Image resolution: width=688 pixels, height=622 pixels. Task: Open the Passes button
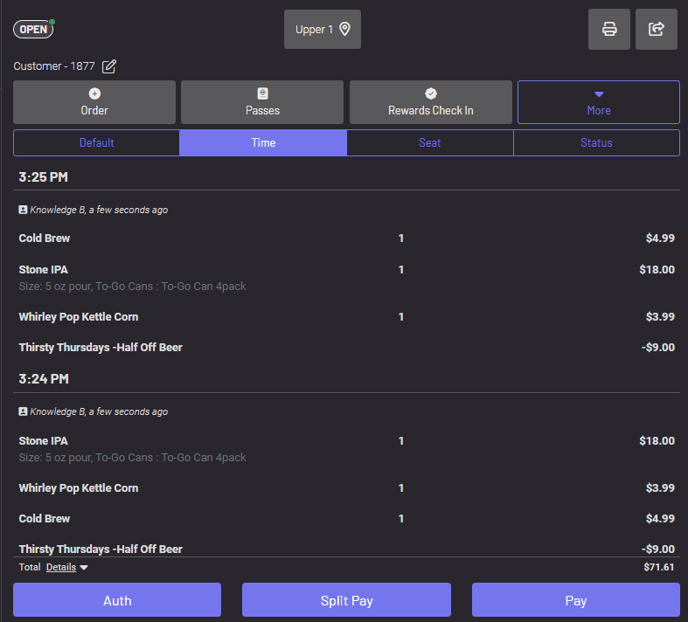coord(262,102)
